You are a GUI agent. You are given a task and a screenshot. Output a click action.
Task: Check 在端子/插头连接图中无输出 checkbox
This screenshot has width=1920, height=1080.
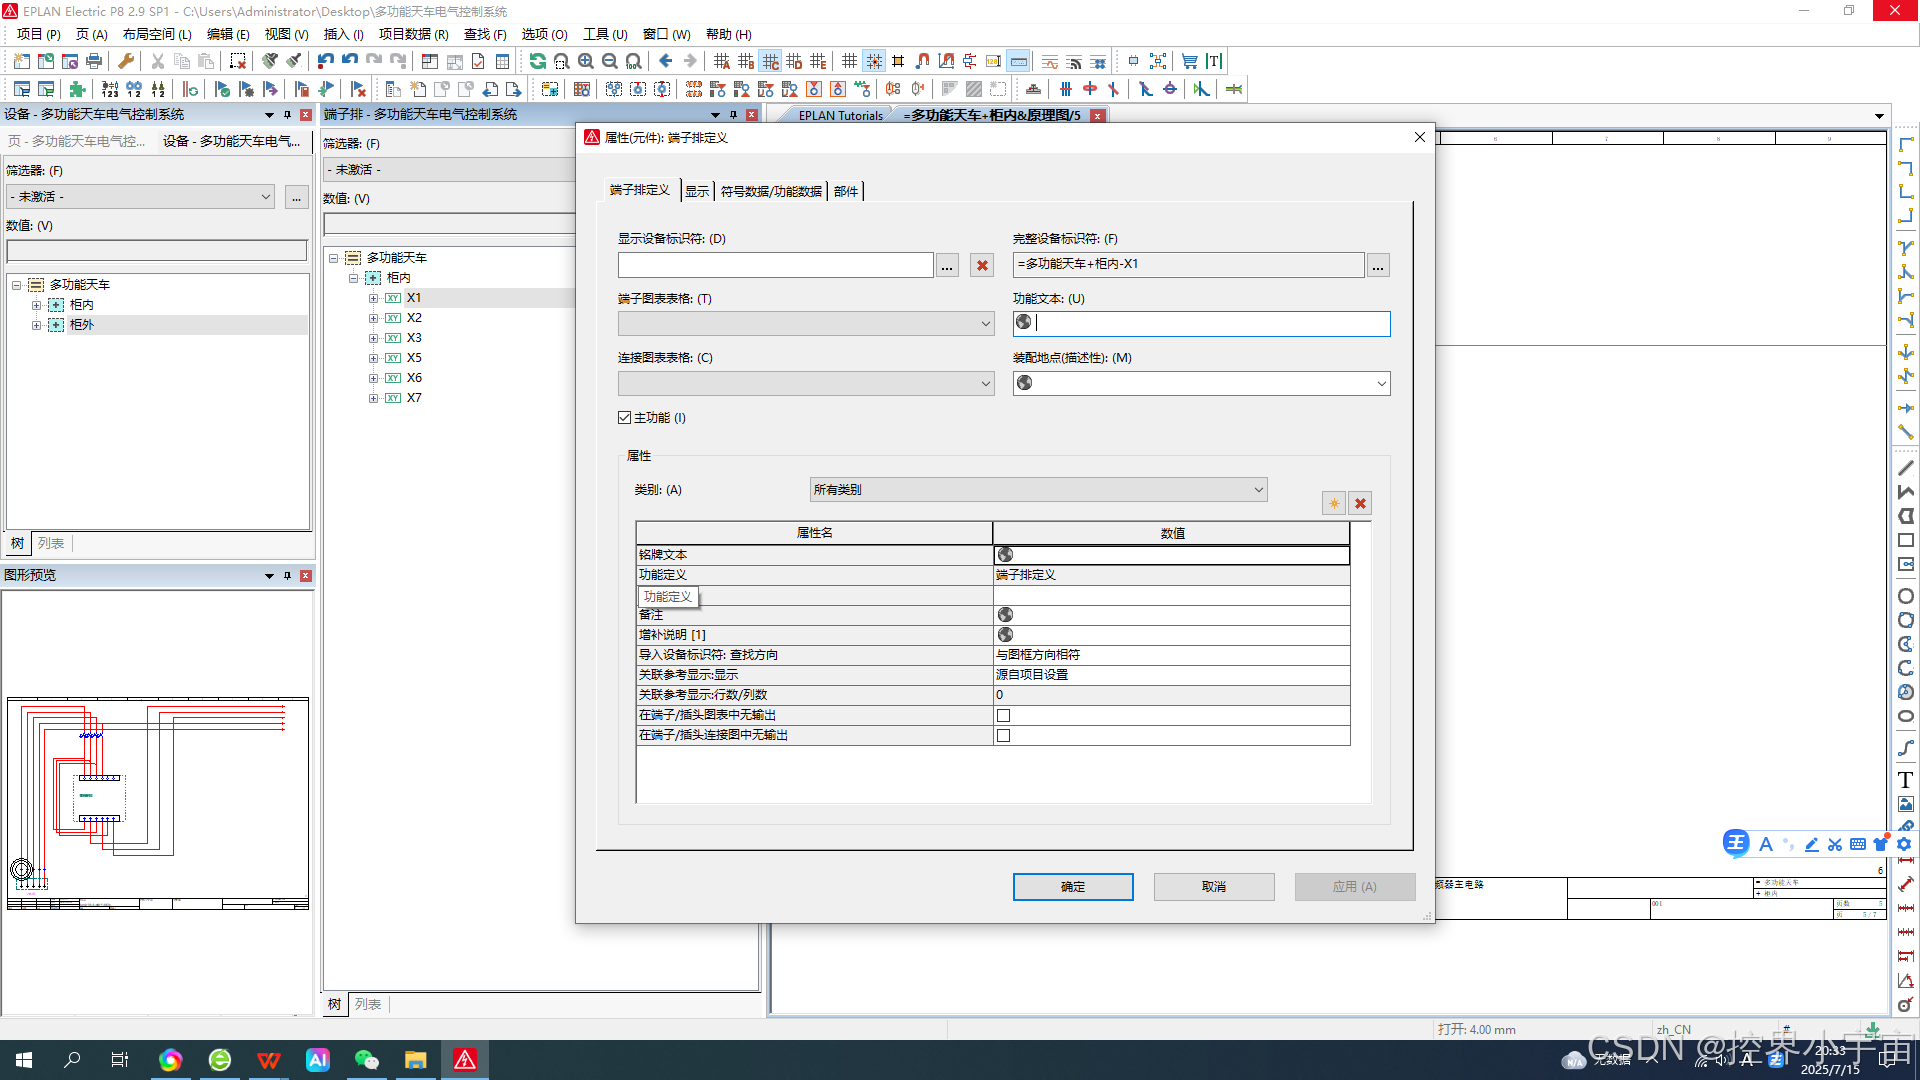(x=1003, y=736)
